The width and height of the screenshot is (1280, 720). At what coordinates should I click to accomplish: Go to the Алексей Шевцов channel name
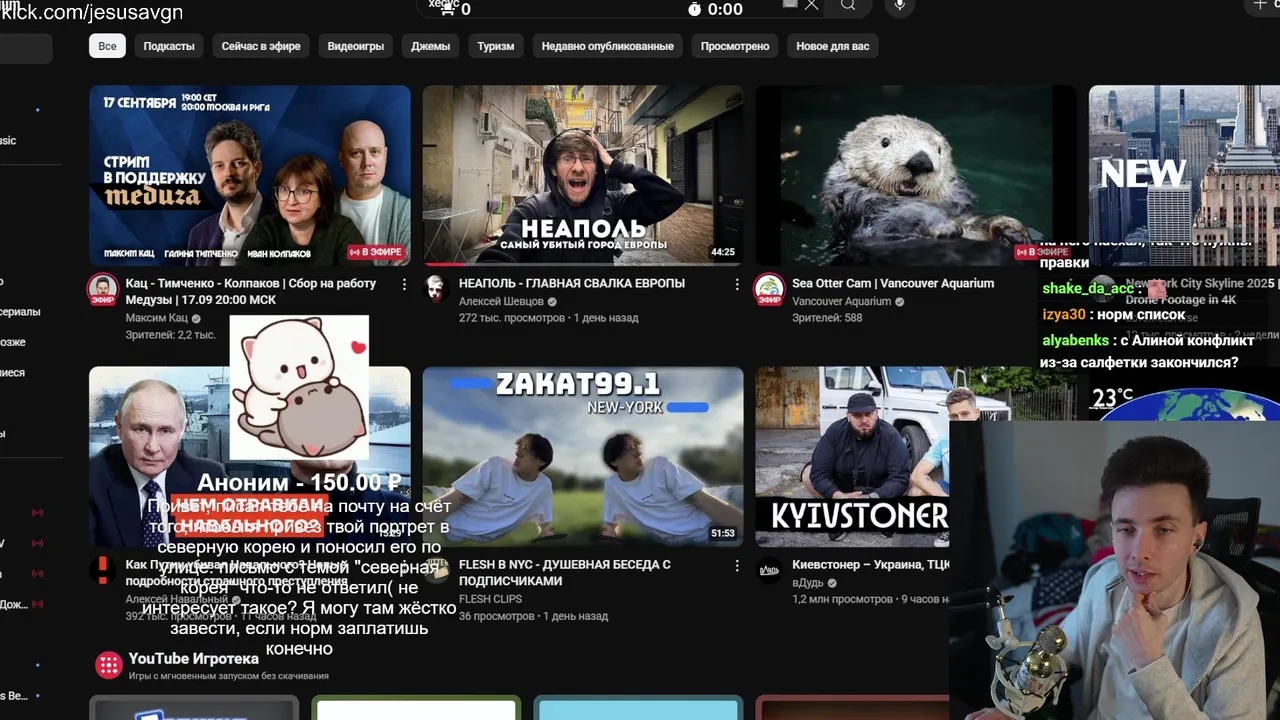pyautogui.click(x=501, y=301)
